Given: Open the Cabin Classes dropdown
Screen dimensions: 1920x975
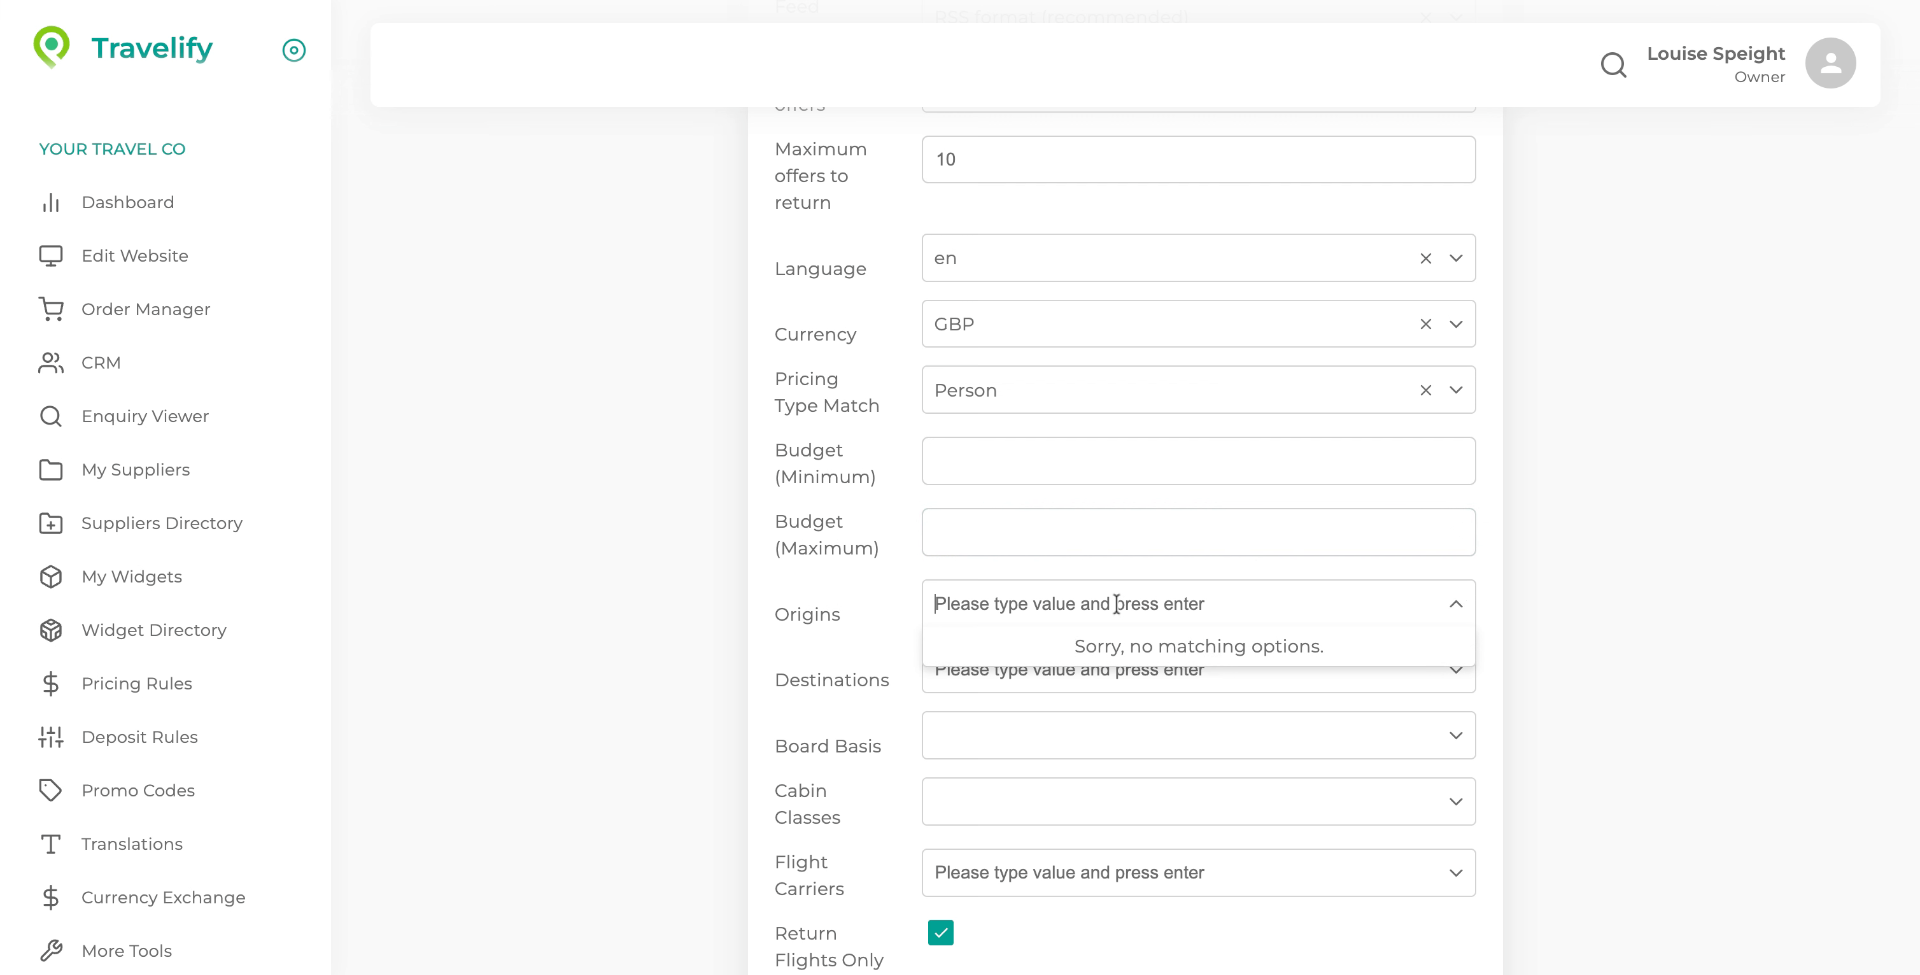Looking at the screenshot, I should tap(1456, 802).
